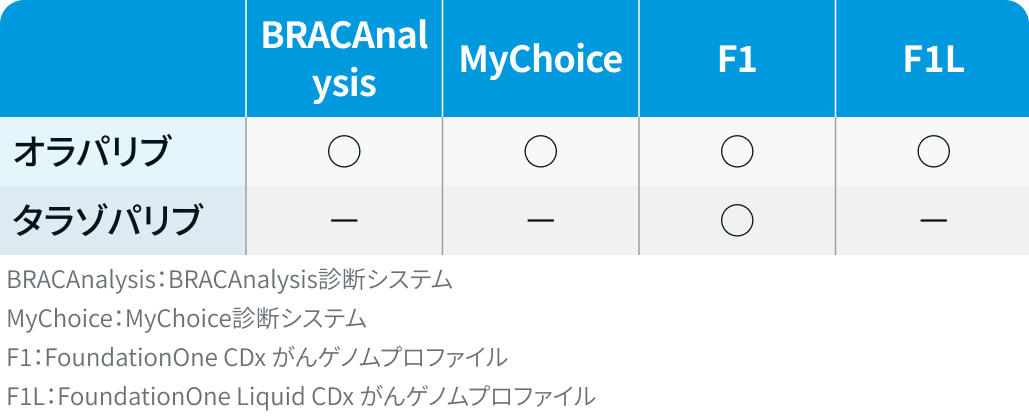The height and width of the screenshot is (417, 1029).
Task: Click the circle for タラゾパリブ under F1
Action: click(737, 220)
